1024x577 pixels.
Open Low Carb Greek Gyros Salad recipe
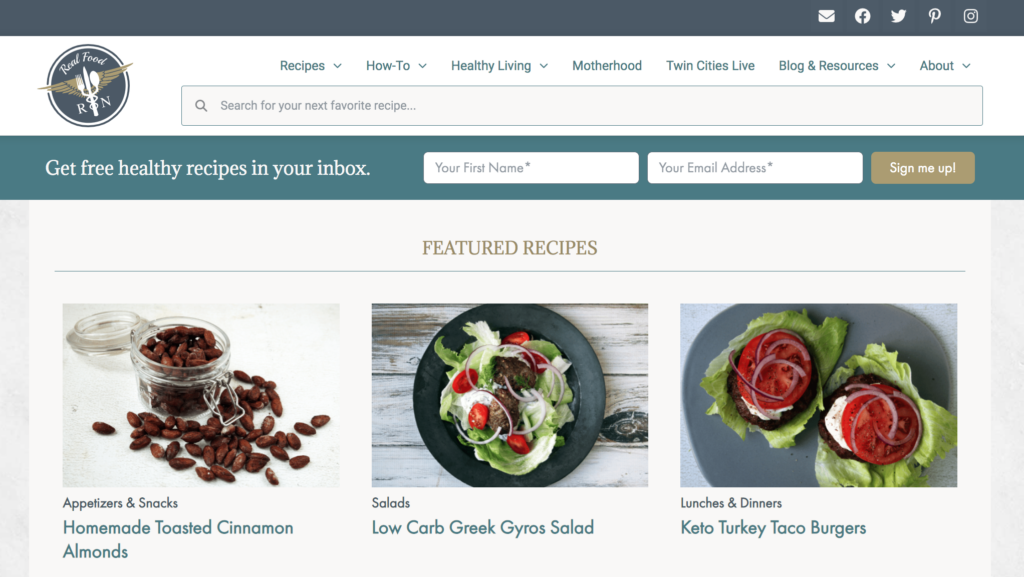[483, 527]
